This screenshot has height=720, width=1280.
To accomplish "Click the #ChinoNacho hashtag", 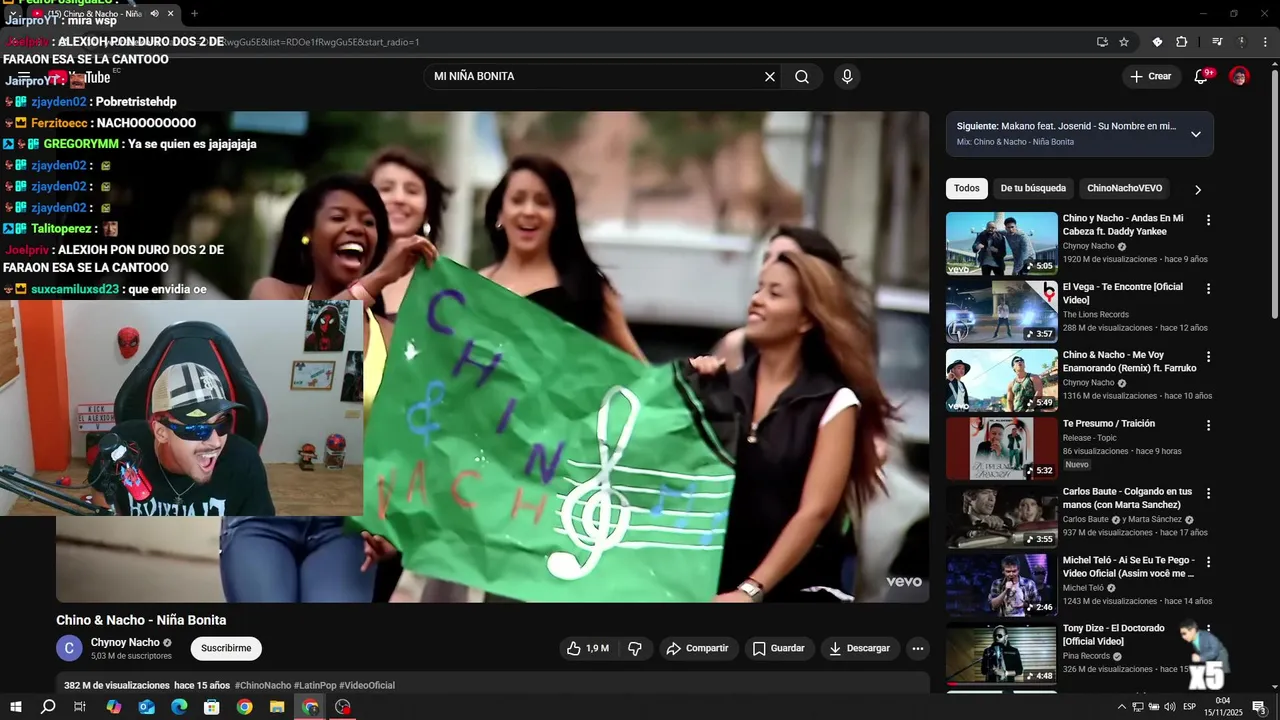I will pyautogui.click(x=262, y=685).
